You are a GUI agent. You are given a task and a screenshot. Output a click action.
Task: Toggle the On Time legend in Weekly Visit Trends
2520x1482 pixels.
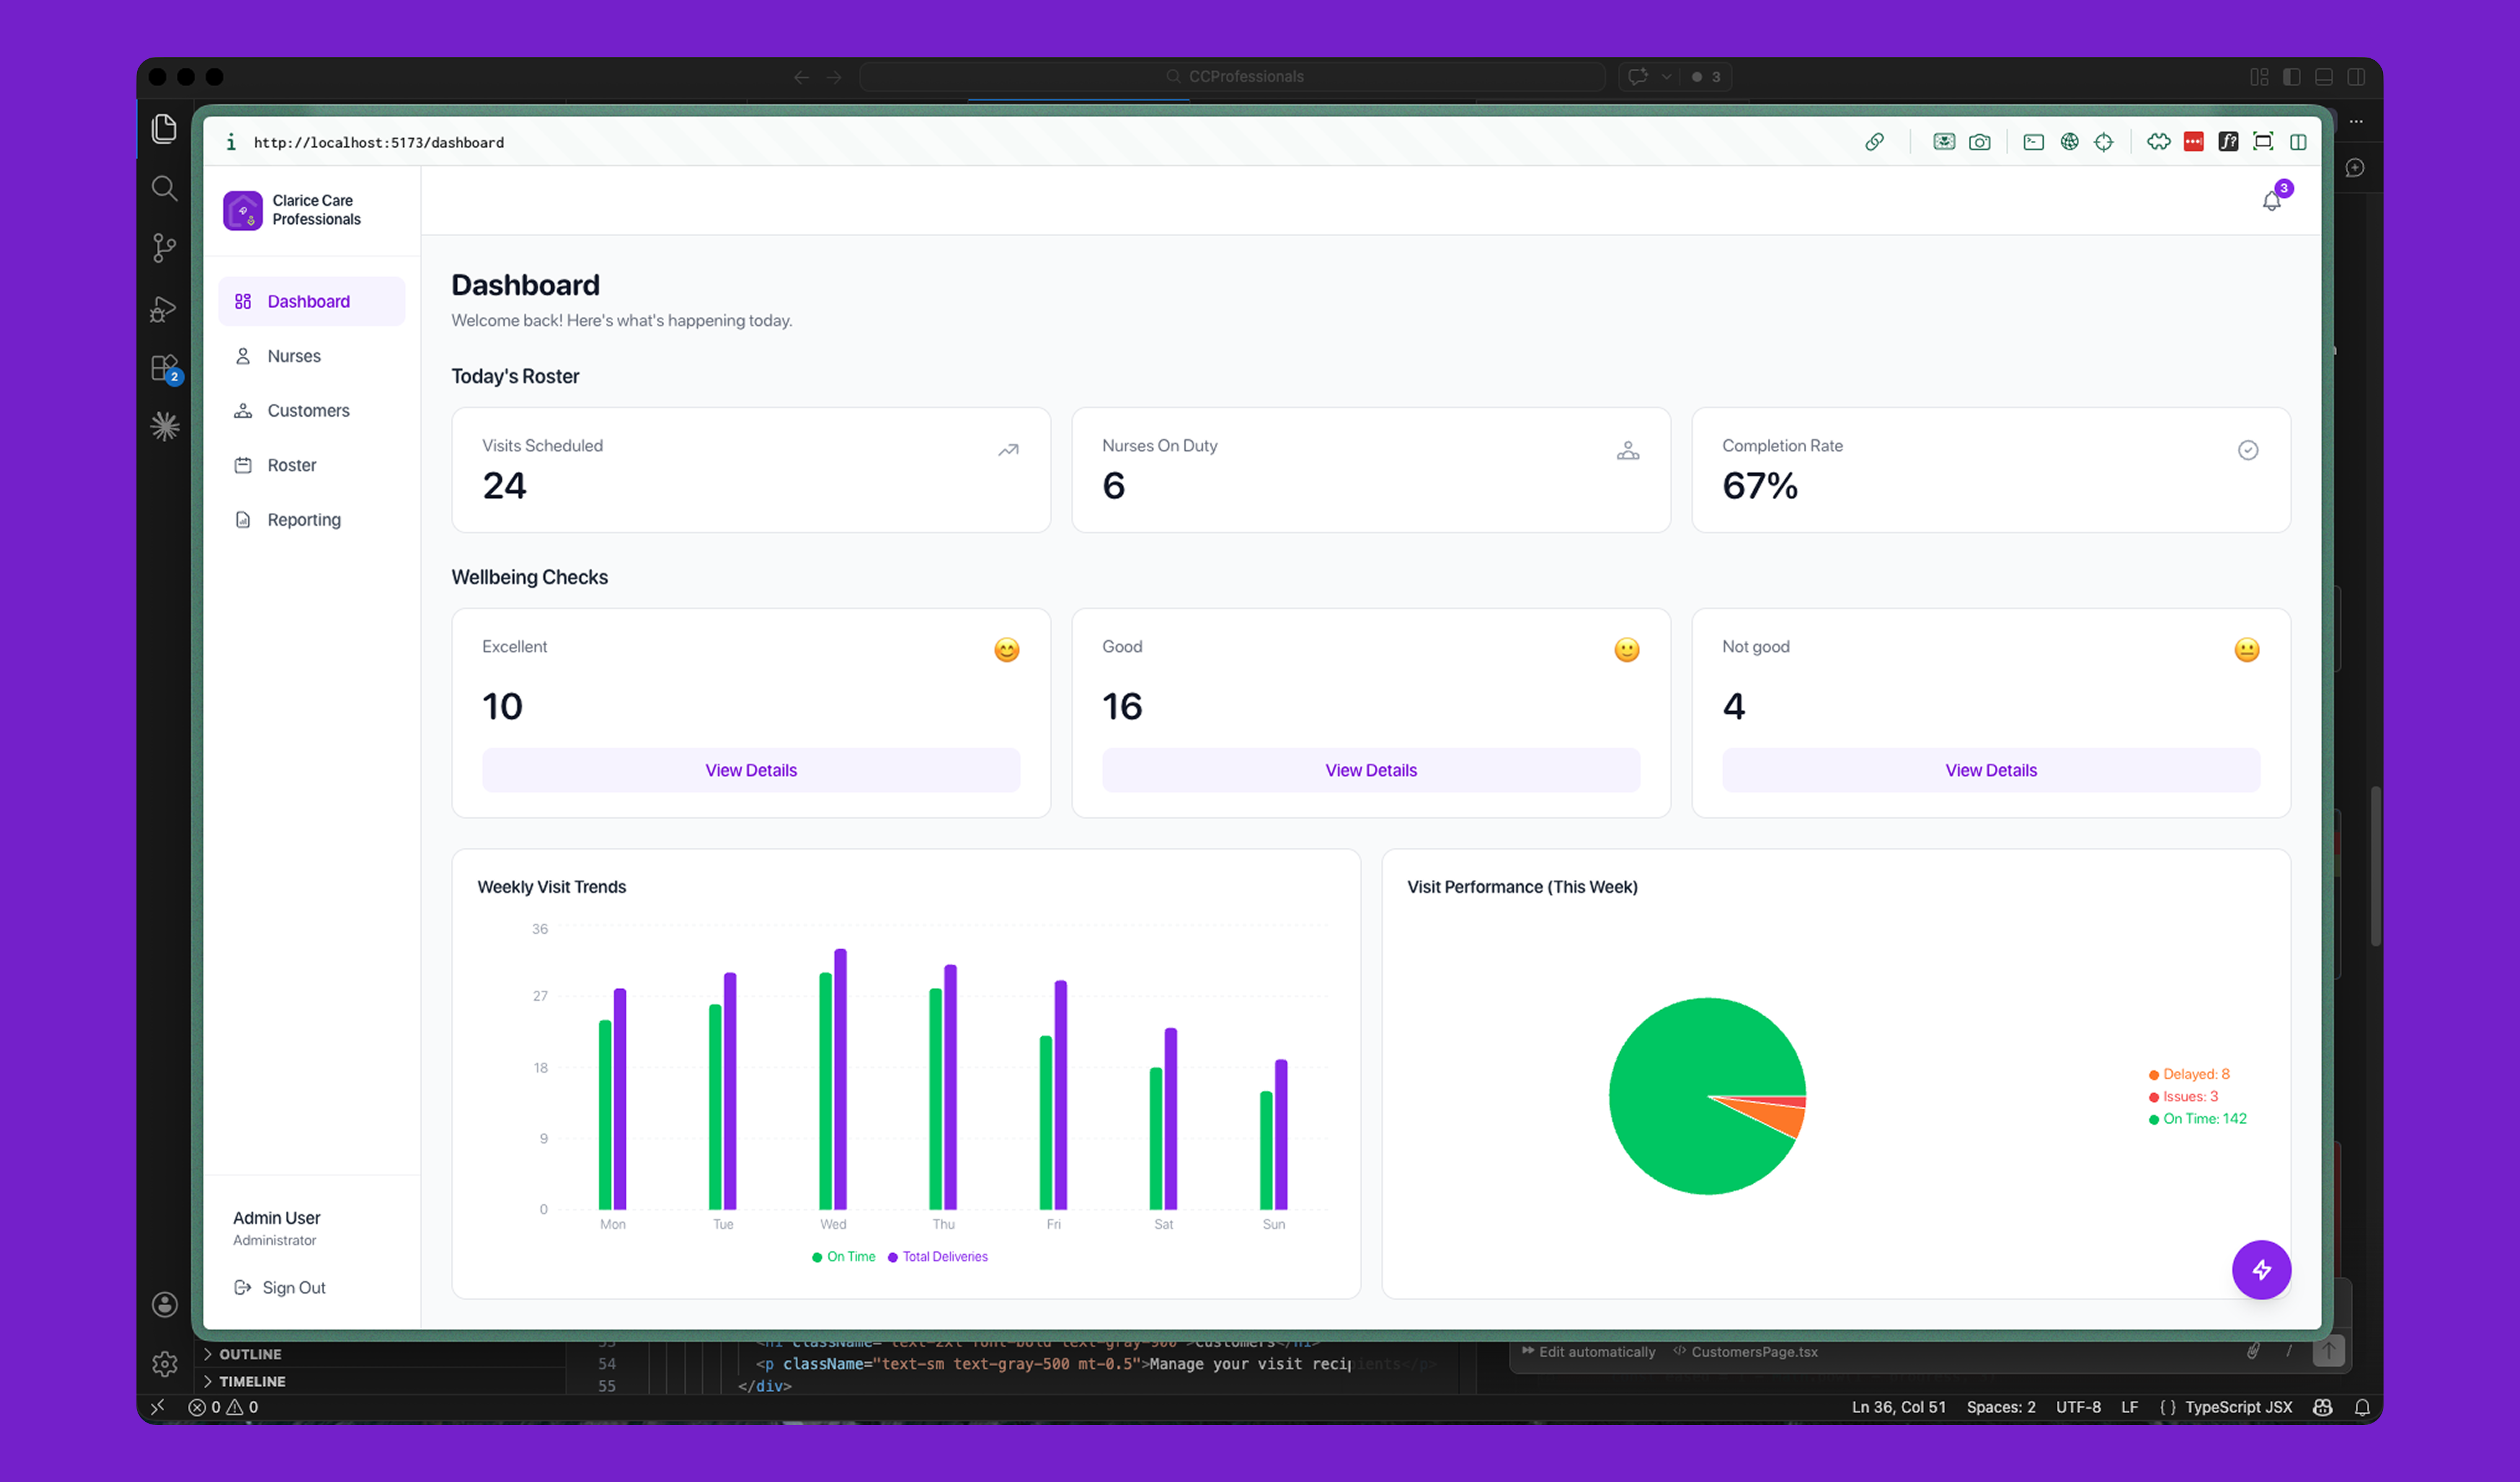pyautogui.click(x=843, y=1256)
